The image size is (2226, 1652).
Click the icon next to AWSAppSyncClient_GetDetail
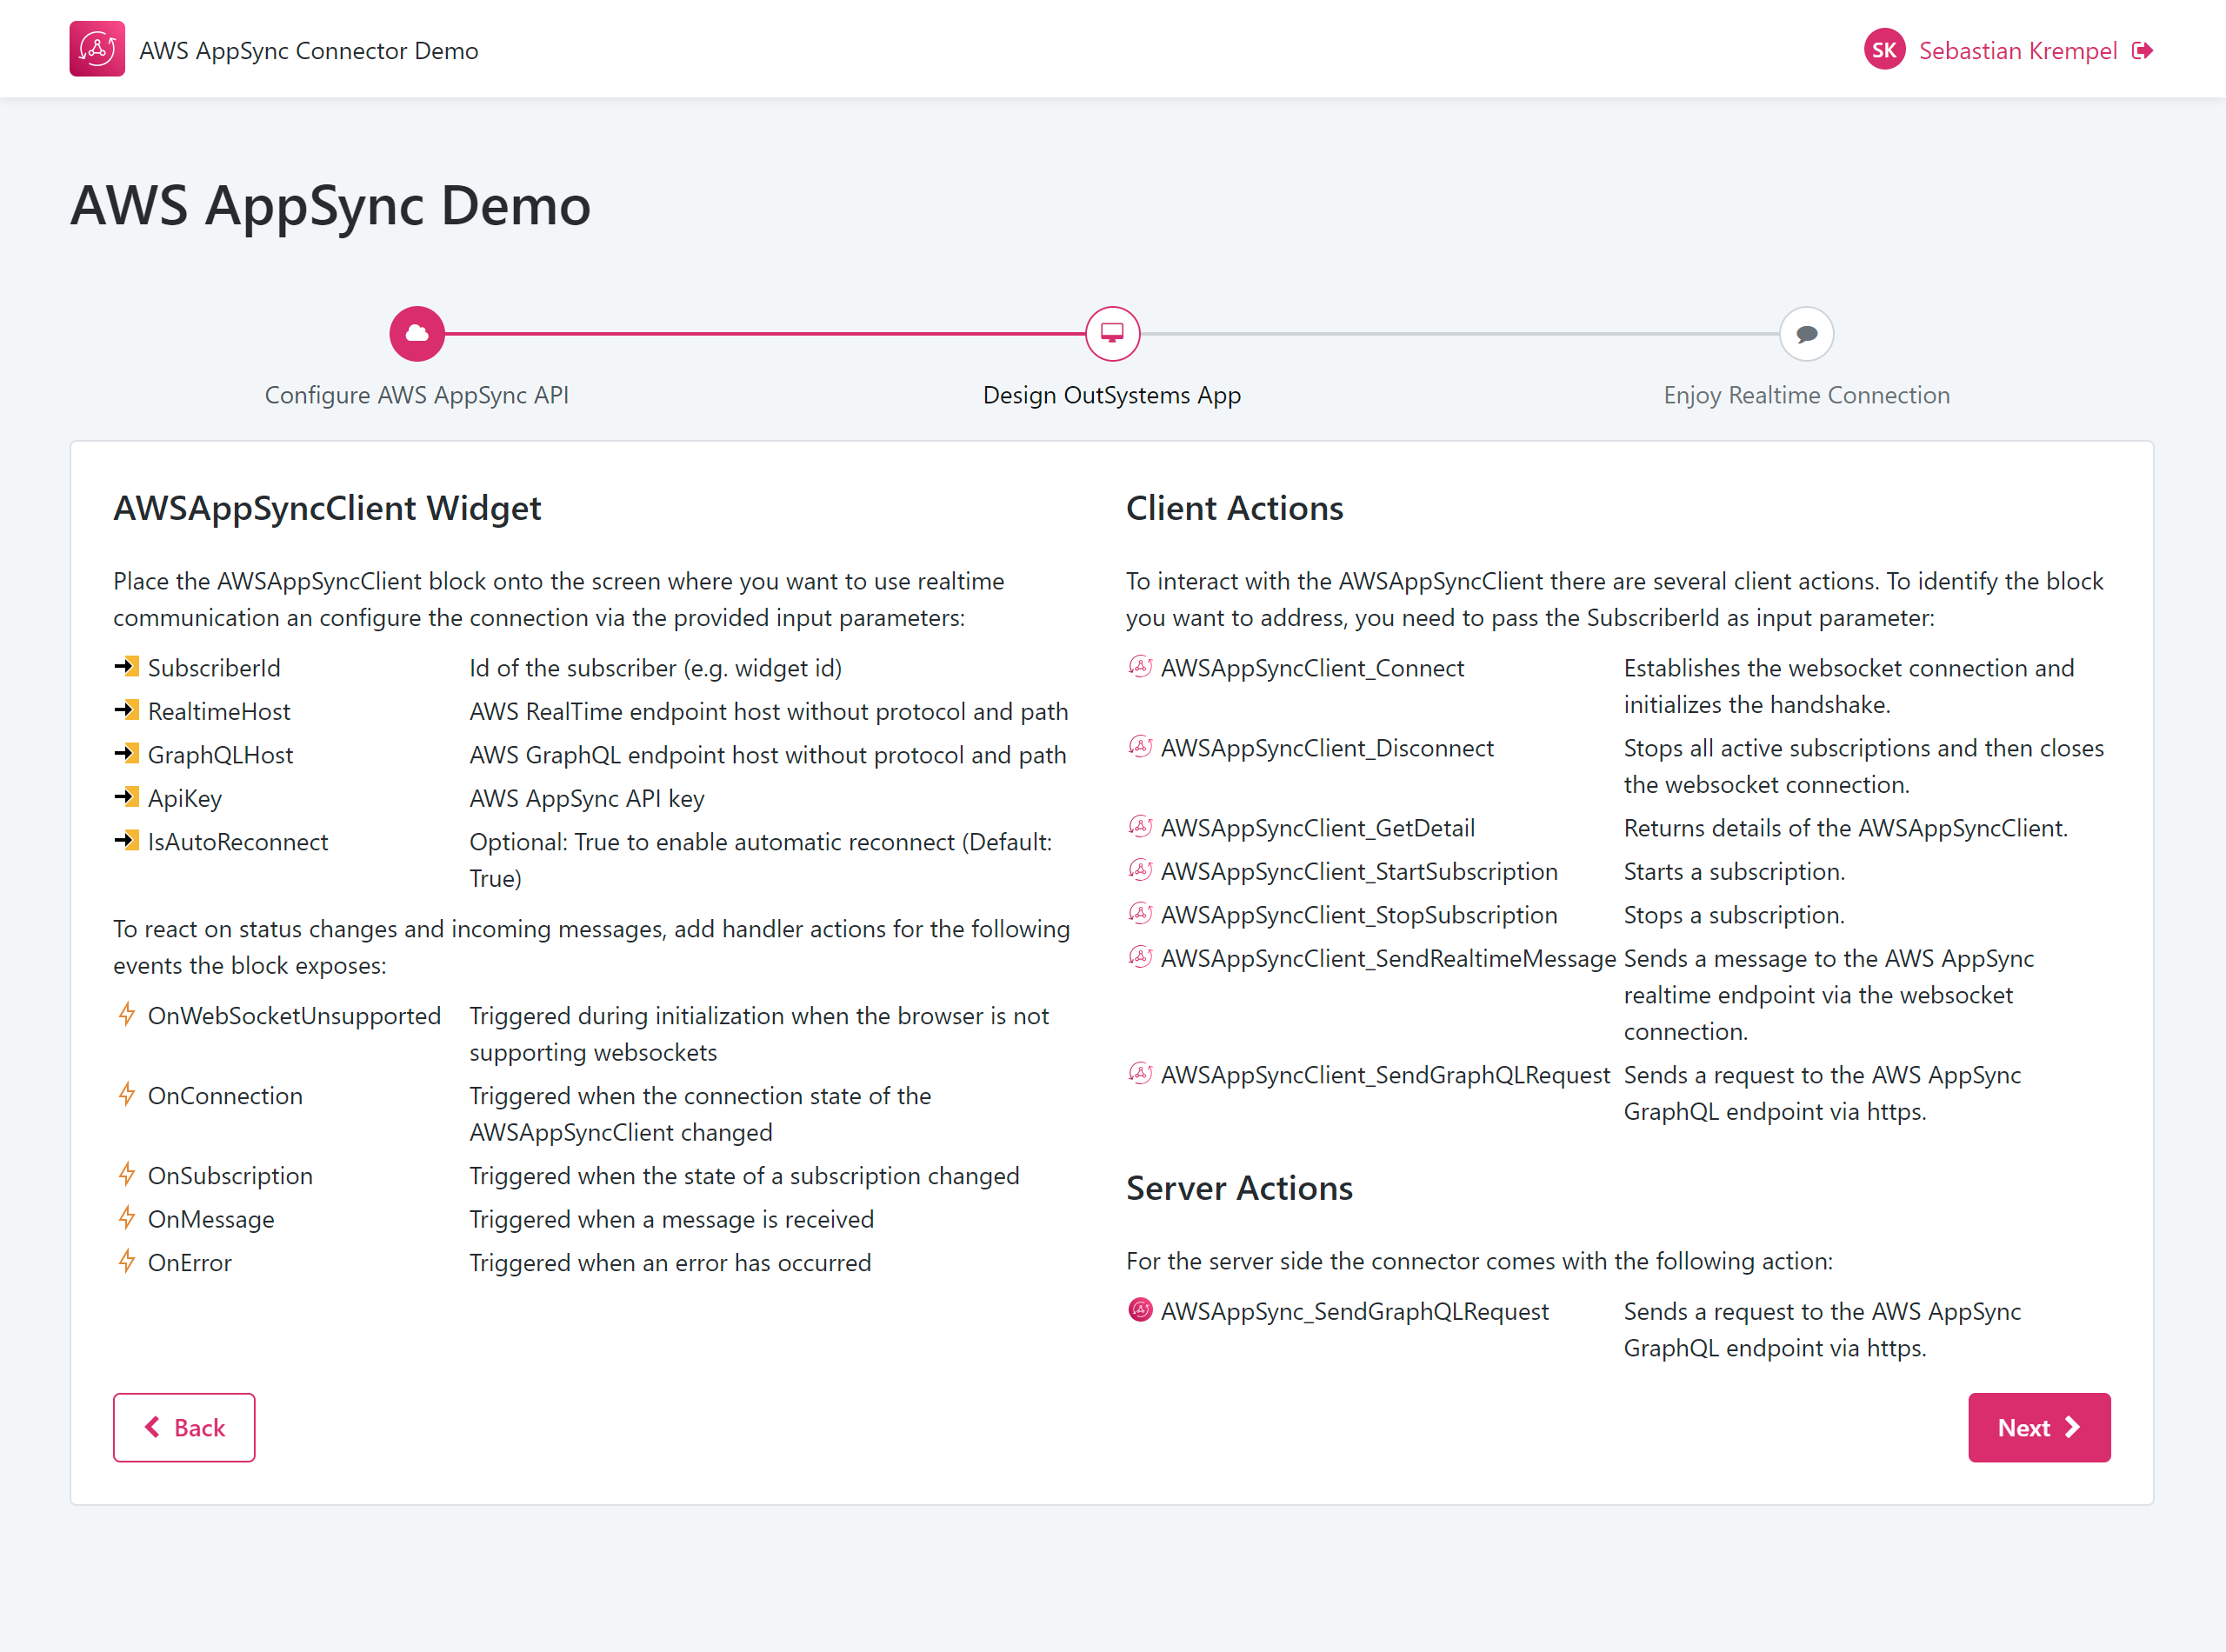(x=1140, y=827)
